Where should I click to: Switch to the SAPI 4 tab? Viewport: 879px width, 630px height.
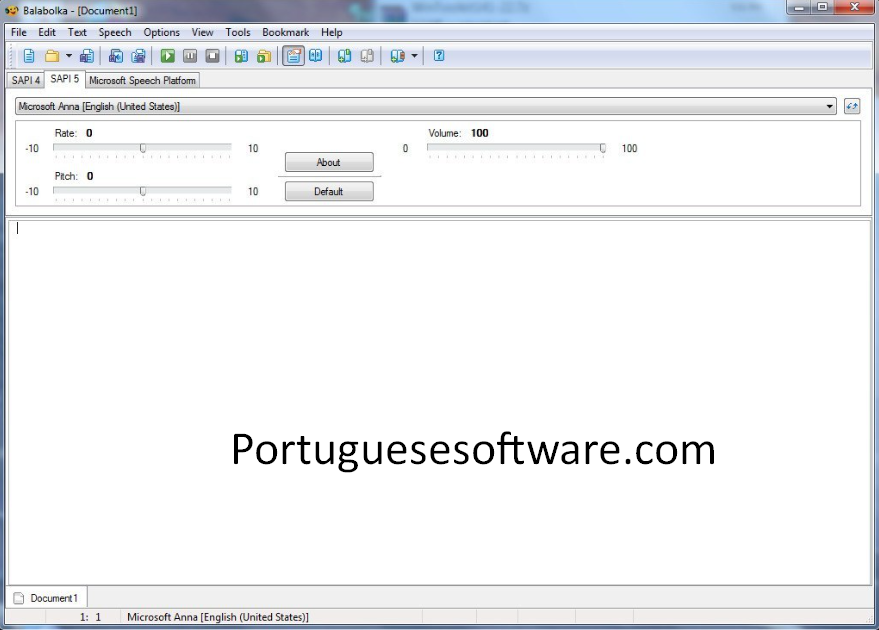[25, 80]
